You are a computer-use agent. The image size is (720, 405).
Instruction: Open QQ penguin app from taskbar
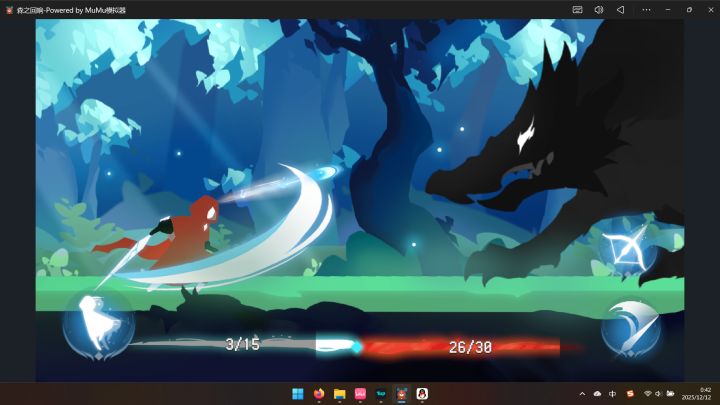422,394
